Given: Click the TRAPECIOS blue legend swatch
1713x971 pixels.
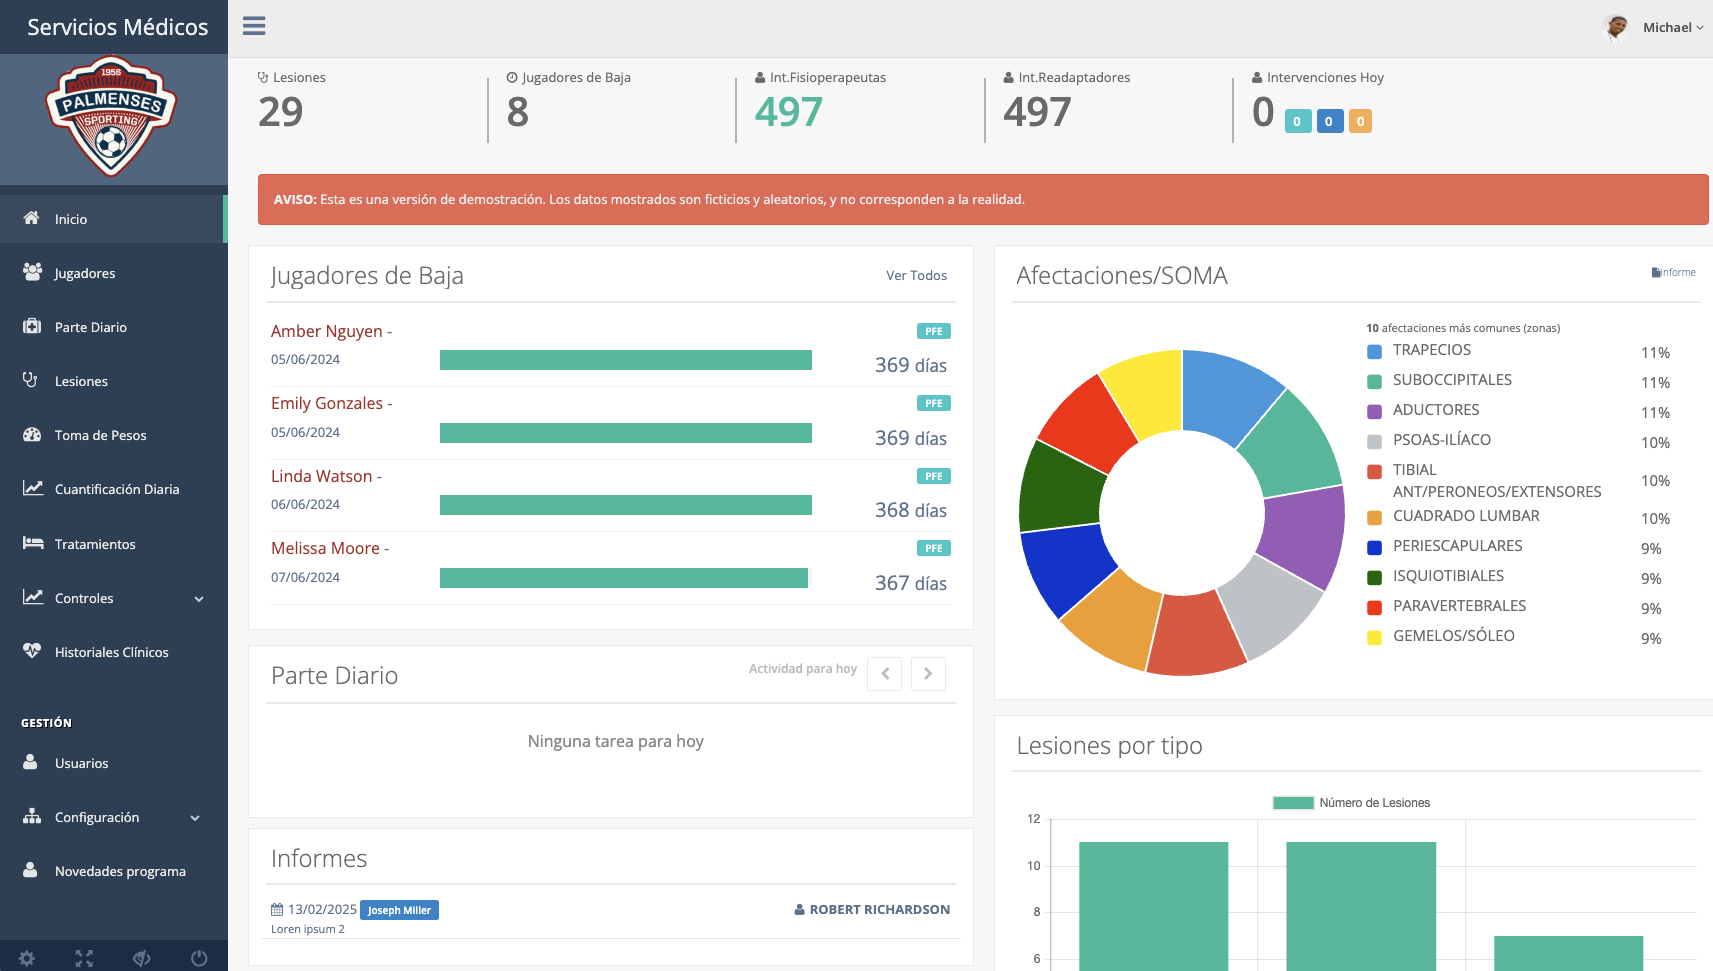Looking at the screenshot, I should [1374, 351].
